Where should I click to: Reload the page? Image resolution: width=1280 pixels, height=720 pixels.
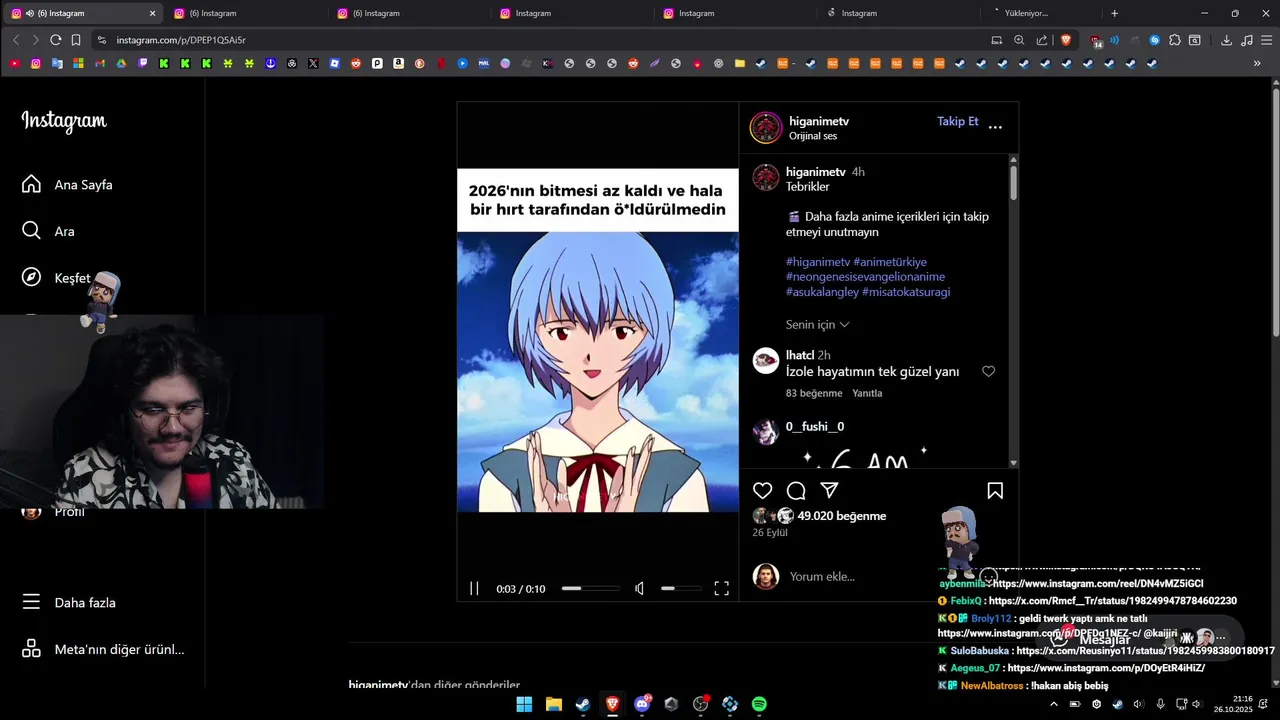55,40
